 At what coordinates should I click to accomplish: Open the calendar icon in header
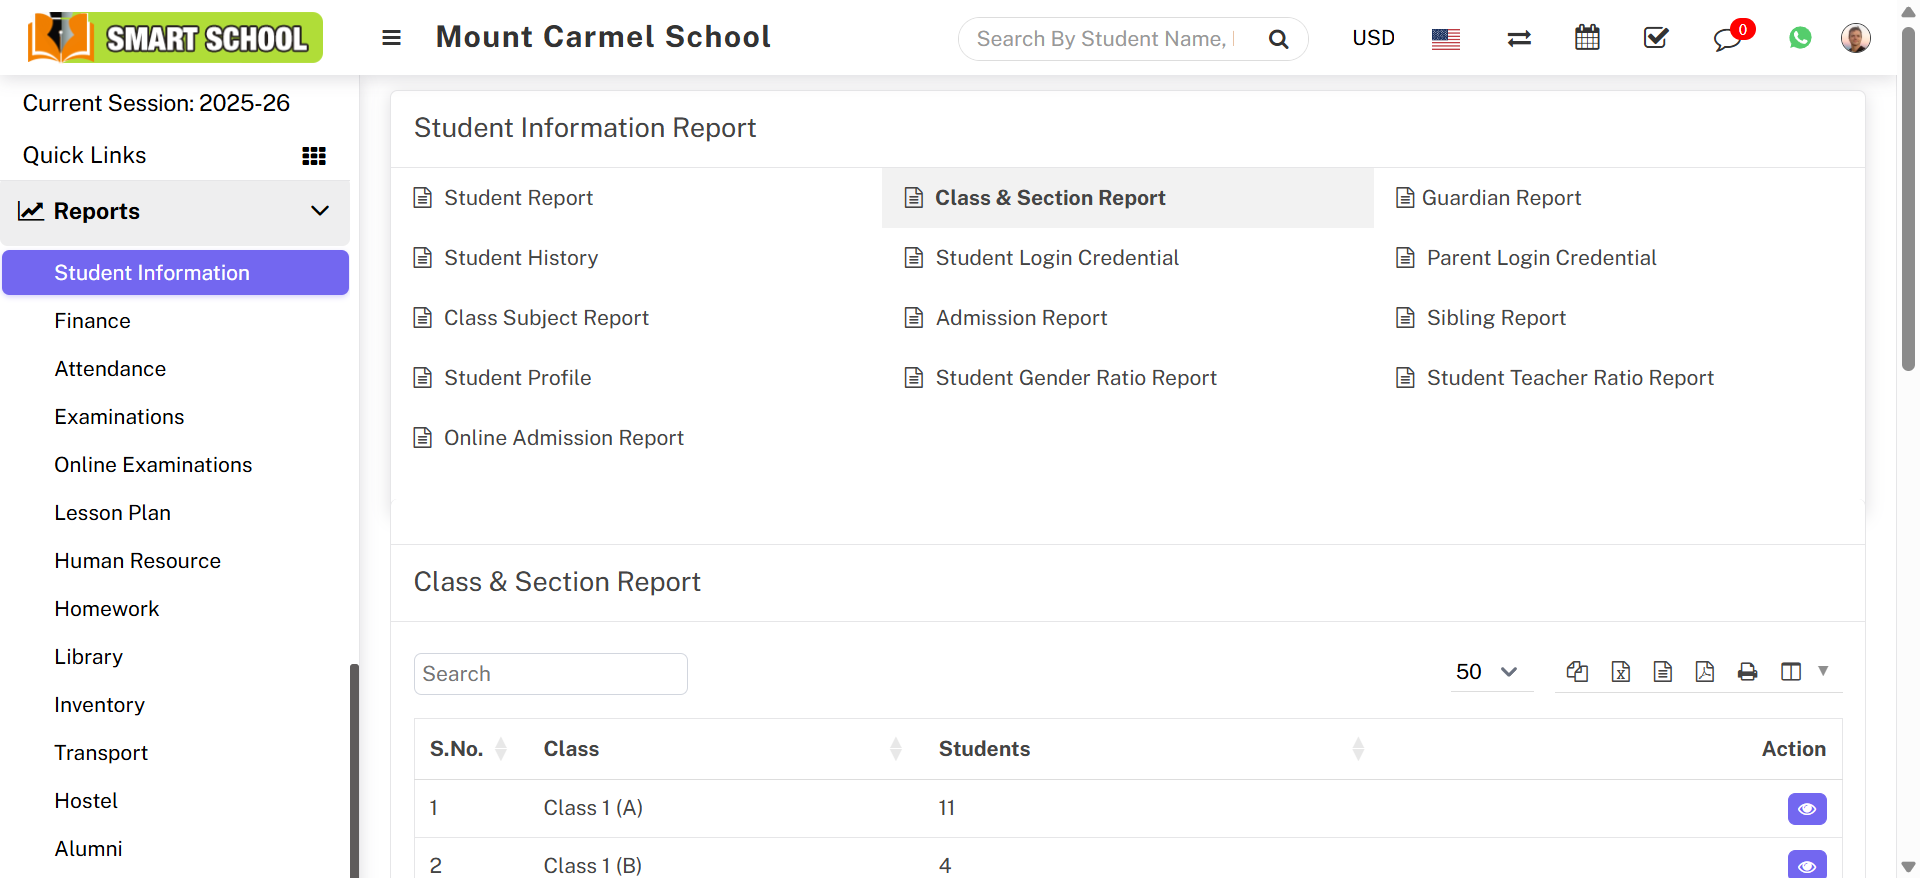coord(1587,38)
